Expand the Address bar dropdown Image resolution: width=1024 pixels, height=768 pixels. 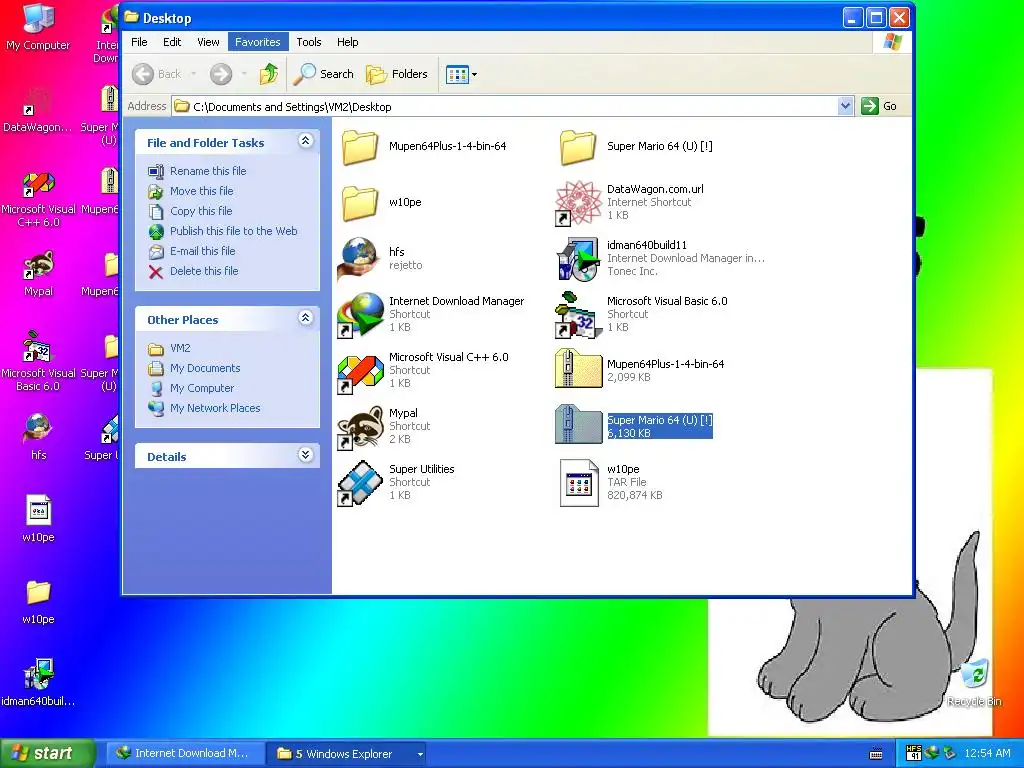pos(845,106)
